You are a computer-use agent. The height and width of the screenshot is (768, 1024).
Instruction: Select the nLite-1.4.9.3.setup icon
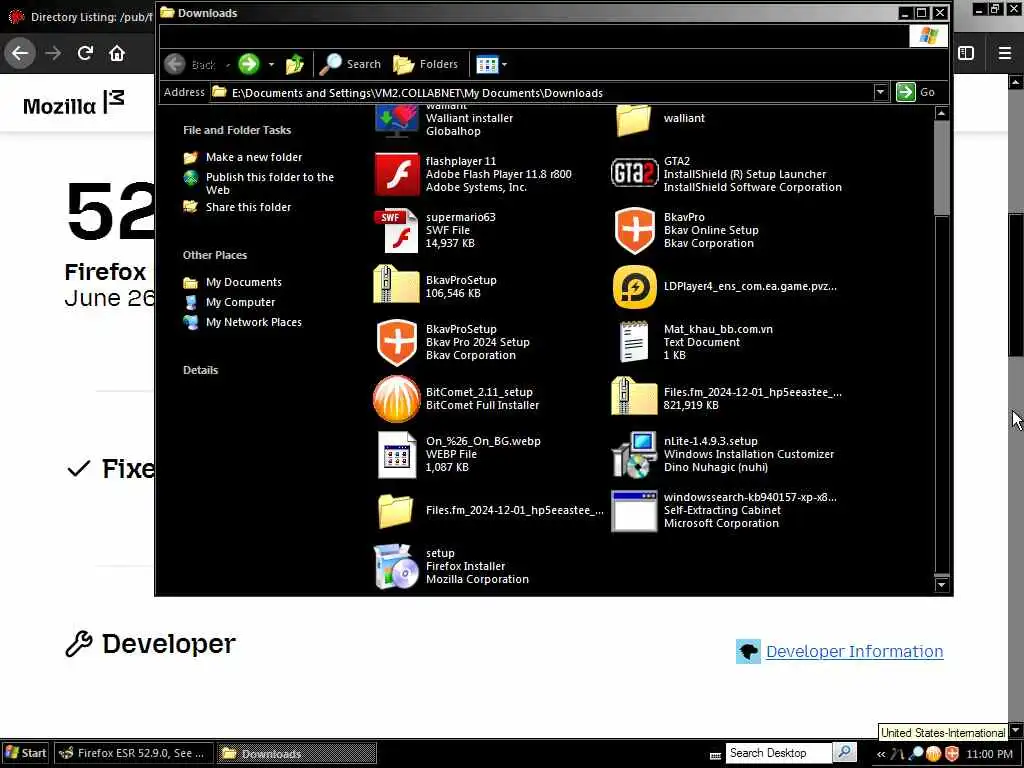point(633,455)
